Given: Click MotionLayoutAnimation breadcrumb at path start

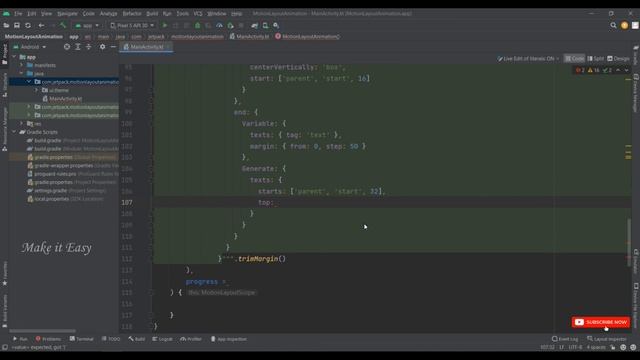Looking at the screenshot, I should tap(34, 36).
